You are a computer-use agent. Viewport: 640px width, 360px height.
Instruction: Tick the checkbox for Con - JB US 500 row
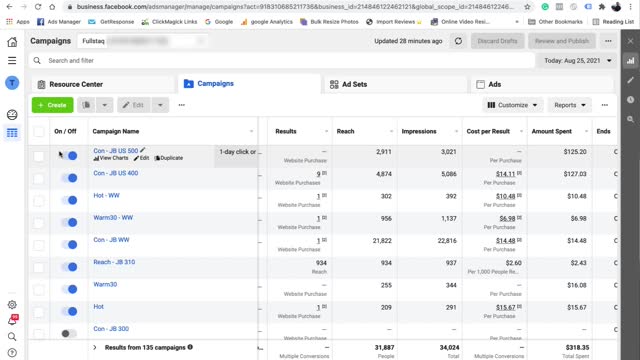pos(39,156)
